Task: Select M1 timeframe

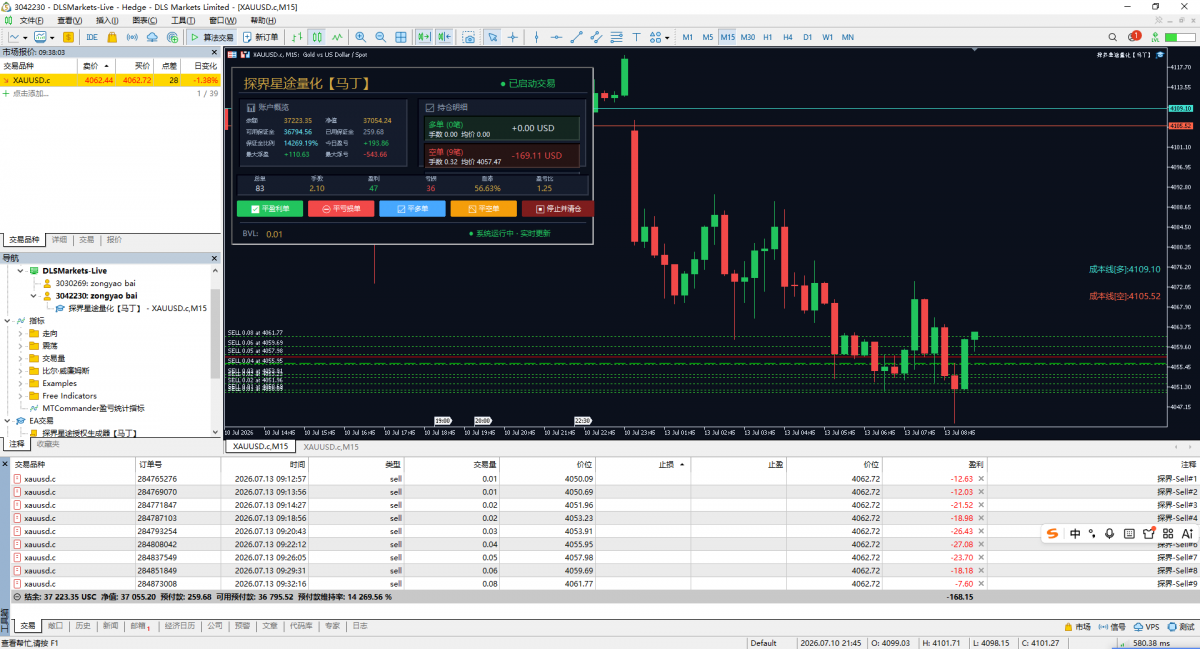Action: point(687,37)
